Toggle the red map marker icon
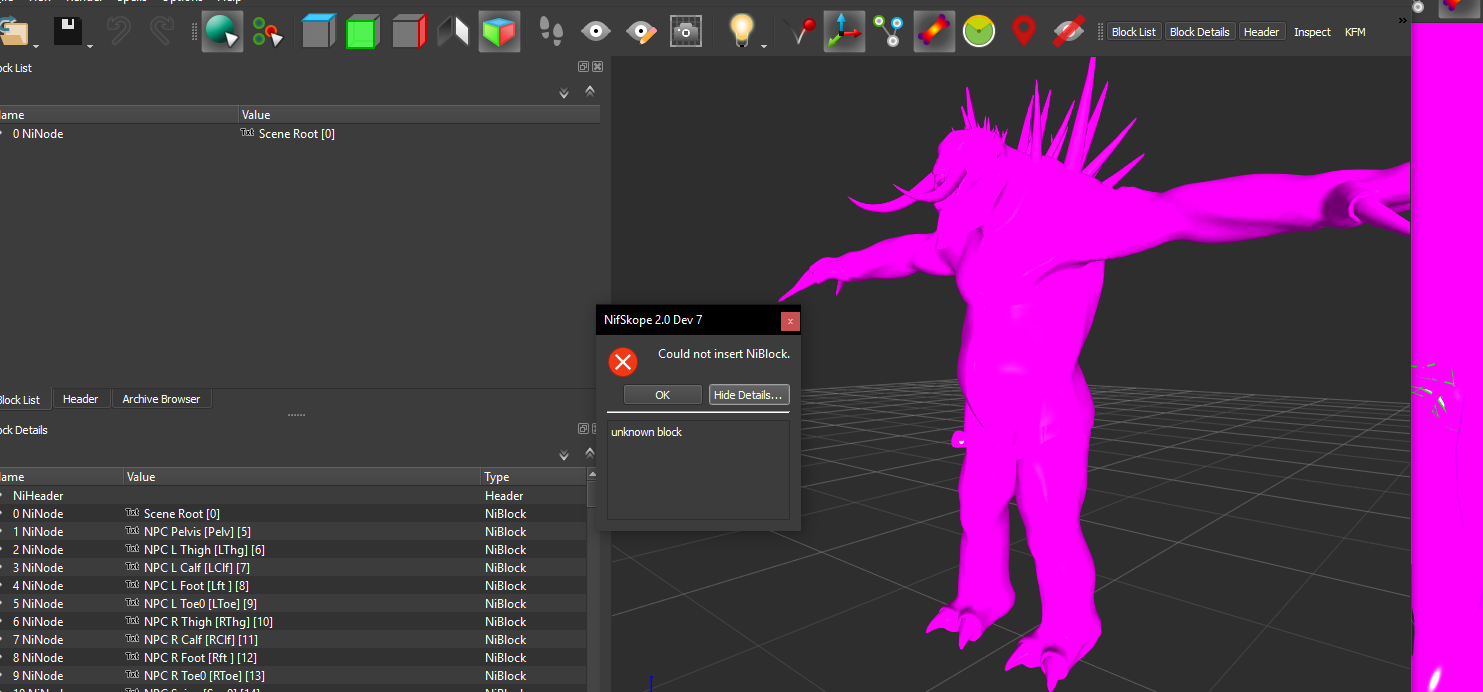This screenshot has height=692, width=1483. click(x=1023, y=32)
